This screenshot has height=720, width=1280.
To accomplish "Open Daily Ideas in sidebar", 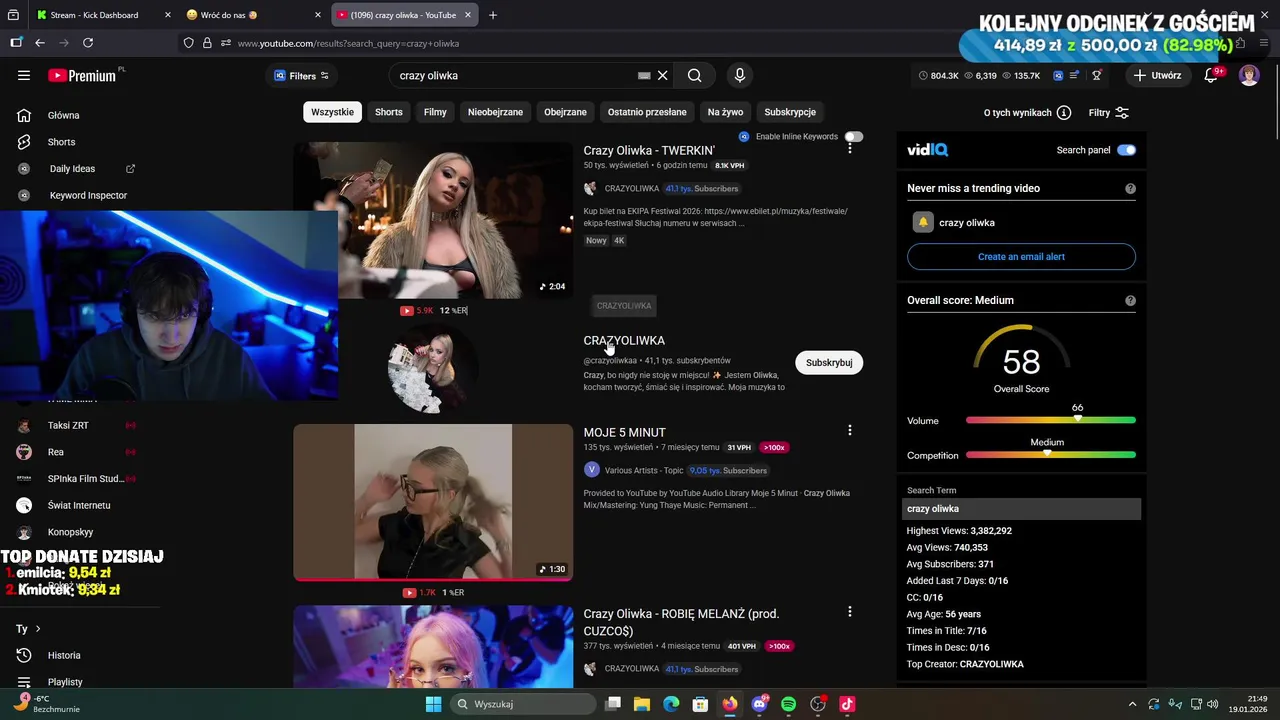I will pos(76,169).
